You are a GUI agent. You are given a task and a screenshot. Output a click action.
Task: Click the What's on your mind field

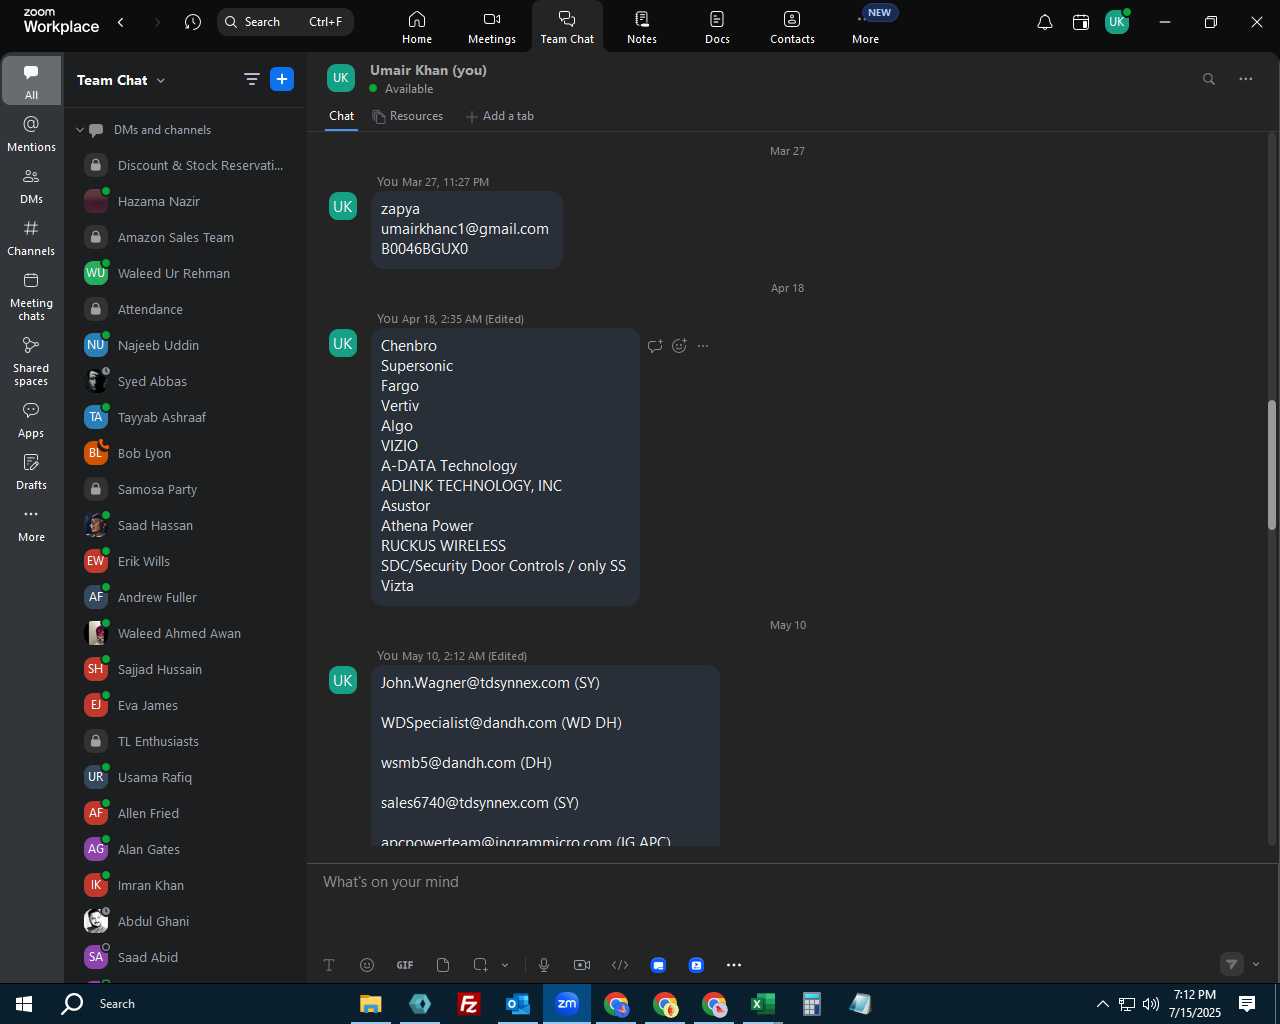click(x=788, y=882)
